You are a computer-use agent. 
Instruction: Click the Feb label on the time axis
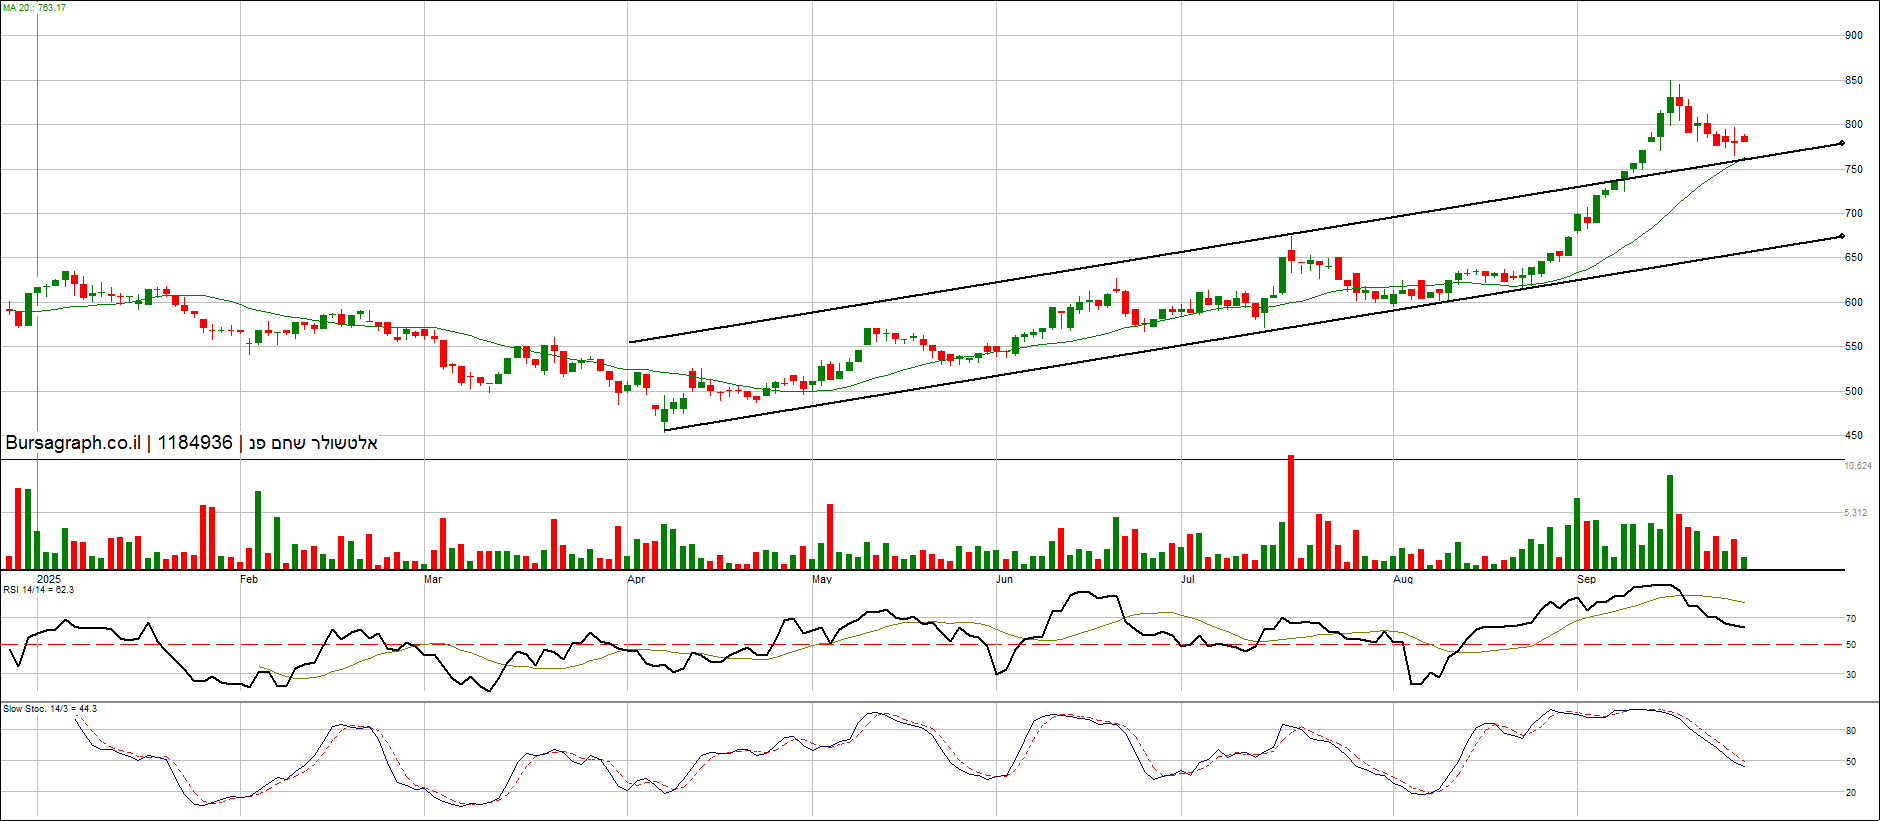click(249, 580)
